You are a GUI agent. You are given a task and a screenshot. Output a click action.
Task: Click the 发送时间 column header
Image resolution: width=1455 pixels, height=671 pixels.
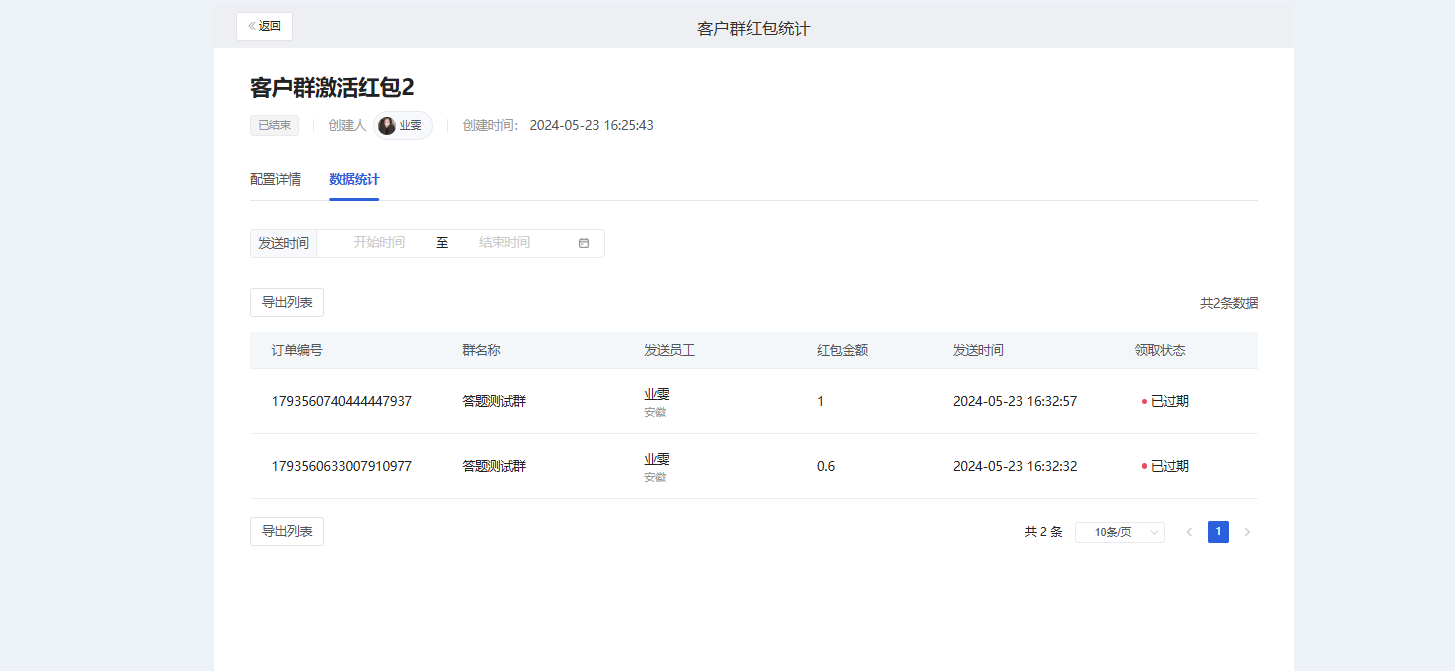[978, 350]
